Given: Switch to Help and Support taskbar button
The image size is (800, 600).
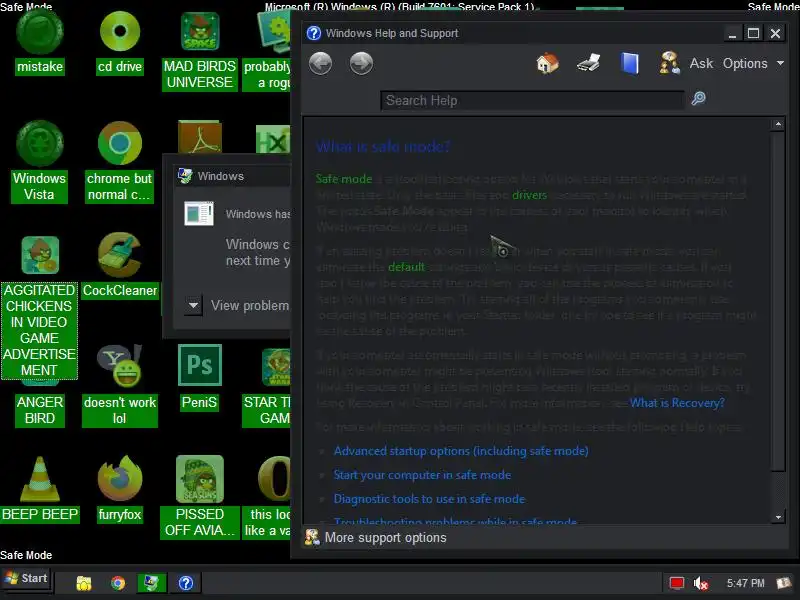Looking at the screenshot, I should tap(186, 583).
